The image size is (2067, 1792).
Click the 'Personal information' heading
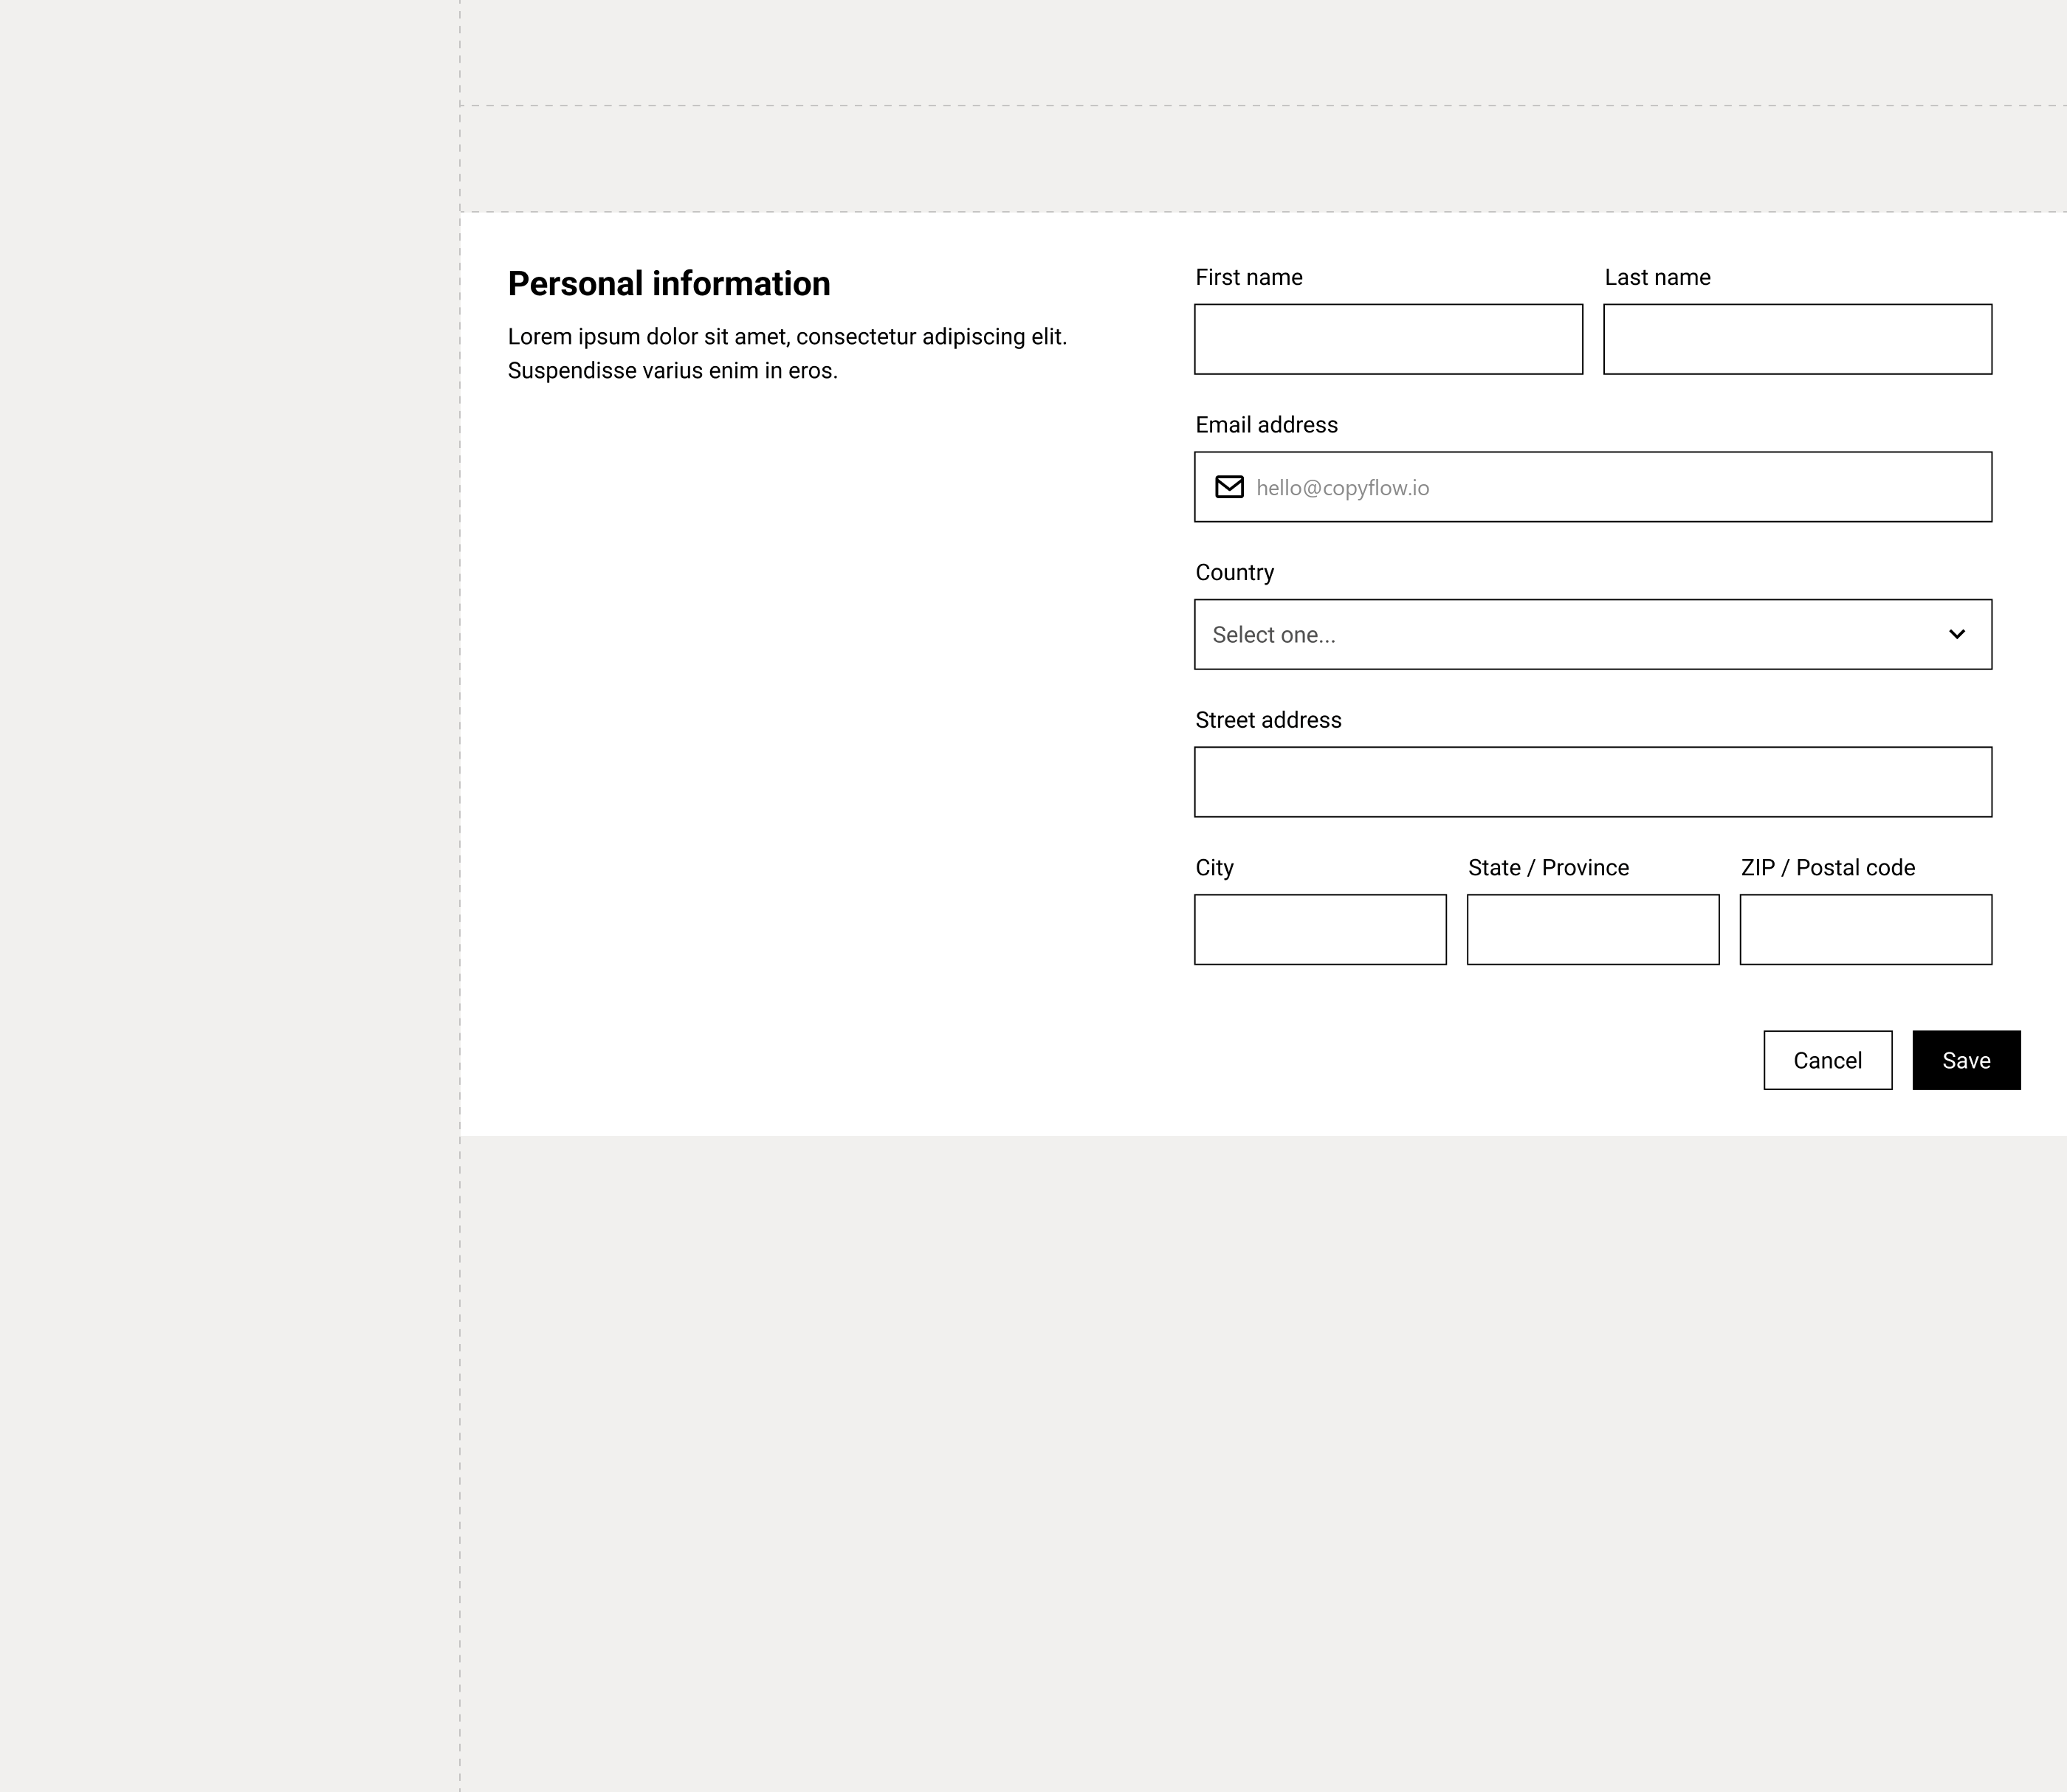tap(669, 284)
